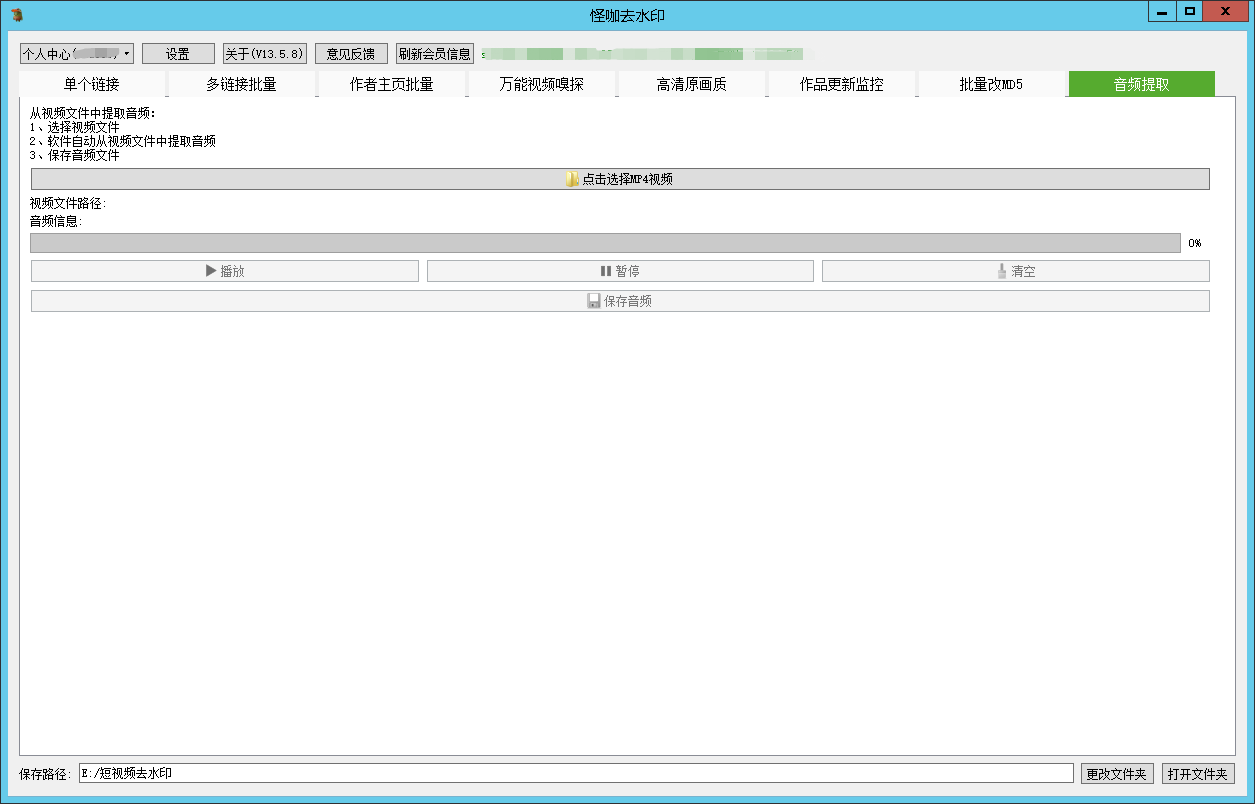This screenshot has height=804, width=1255.
Task: Click the audio extraction progress bar
Action: click(x=605, y=243)
